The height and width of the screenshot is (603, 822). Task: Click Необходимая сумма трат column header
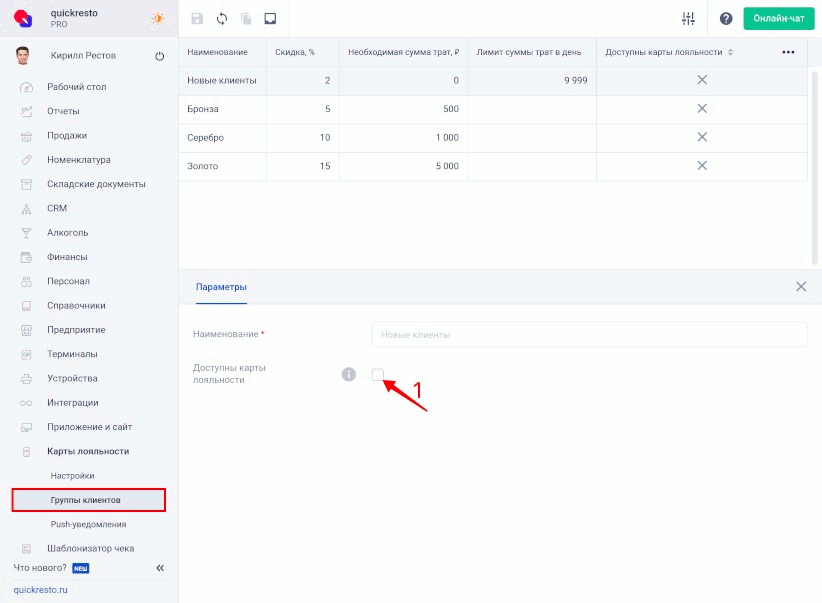(404, 52)
